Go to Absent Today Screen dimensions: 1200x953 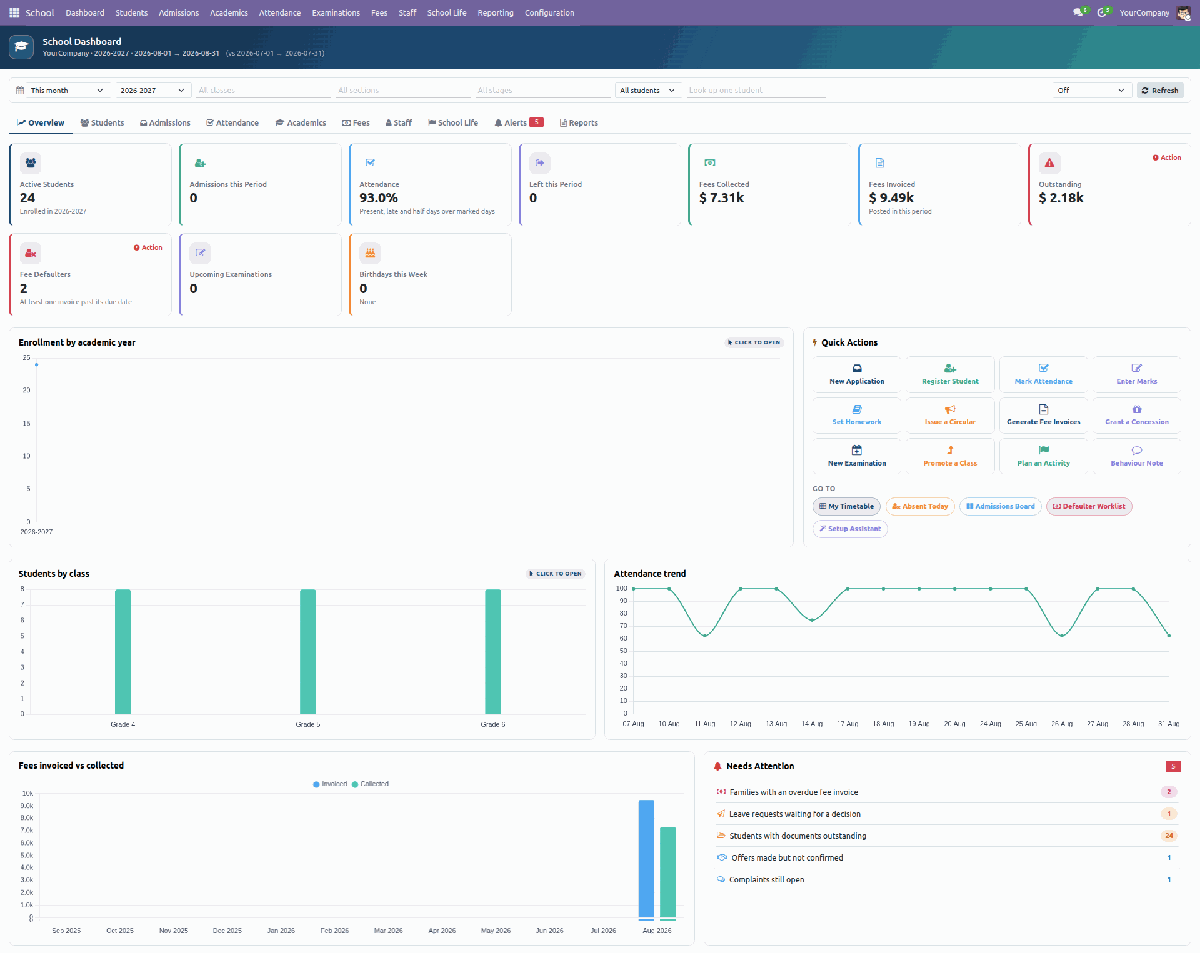(920, 507)
